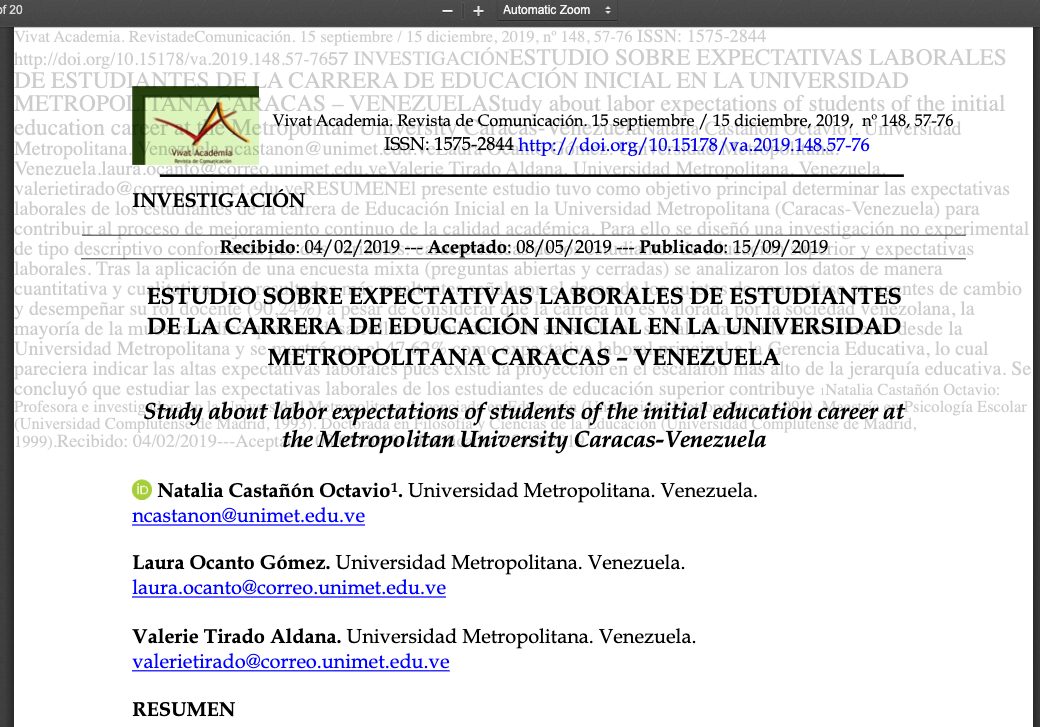Click the zoom in plus icon

[478, 11]
